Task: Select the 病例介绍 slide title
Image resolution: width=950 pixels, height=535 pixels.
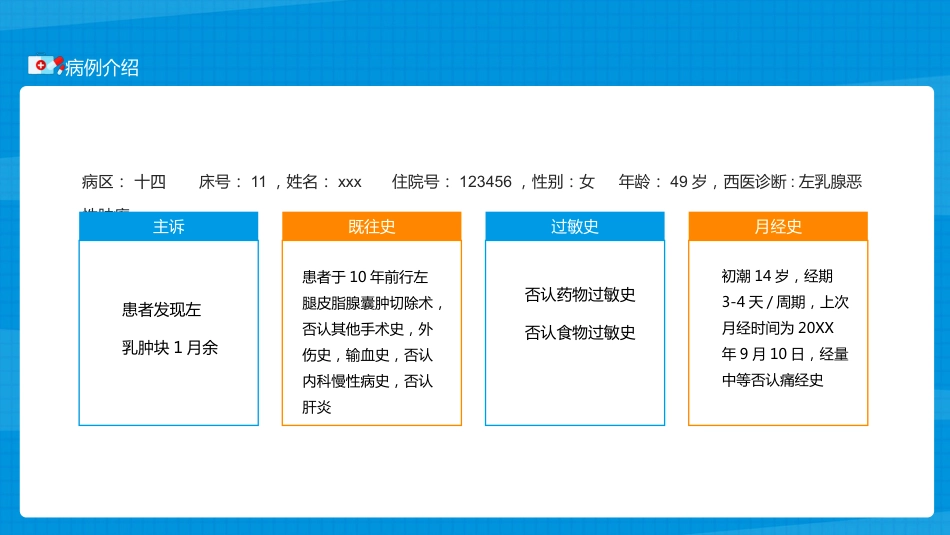Action: (x=102, y=67)
